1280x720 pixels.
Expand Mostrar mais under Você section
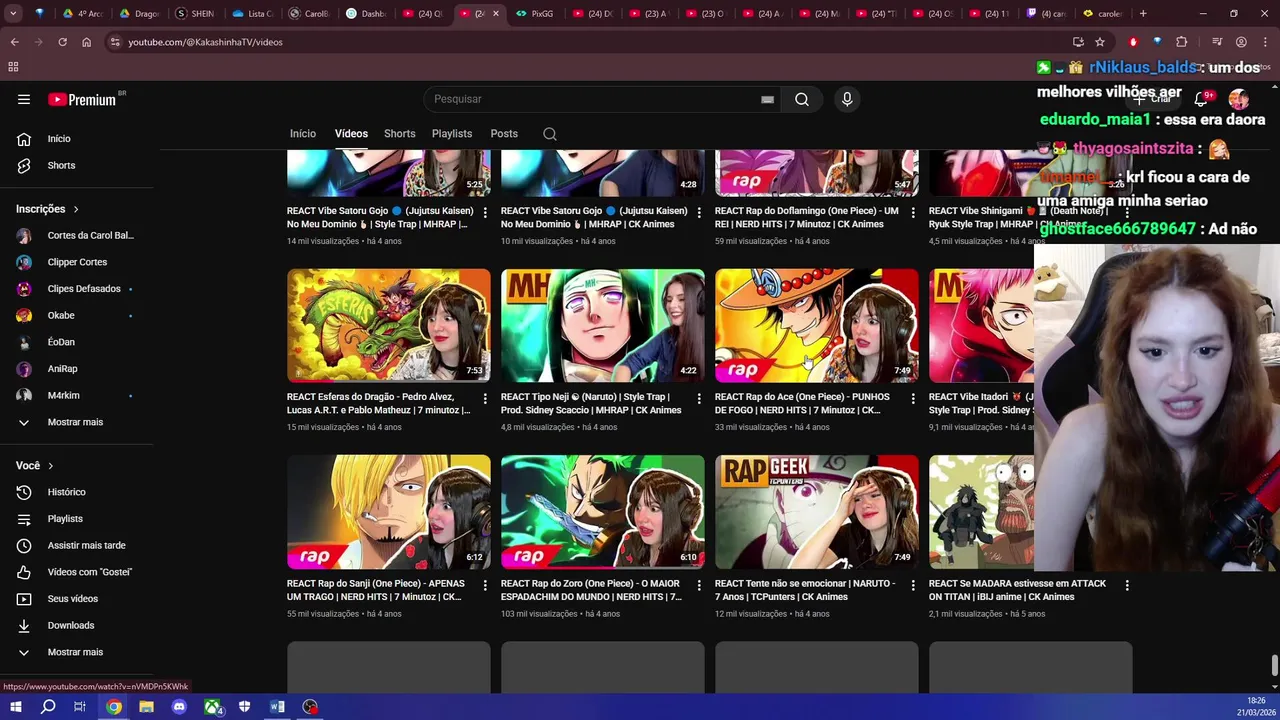click(75, 652)
